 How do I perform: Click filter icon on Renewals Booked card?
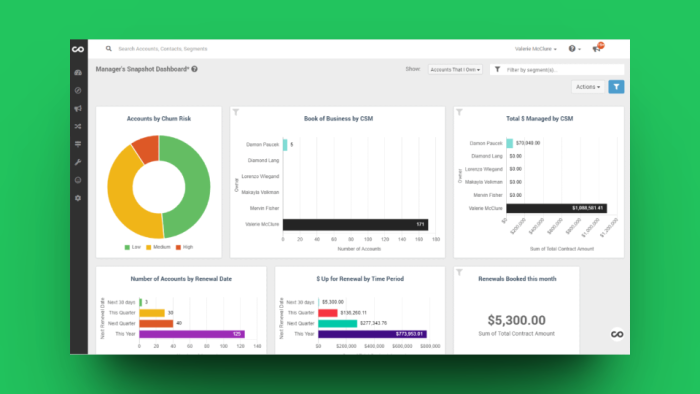[x=459, y=272]
